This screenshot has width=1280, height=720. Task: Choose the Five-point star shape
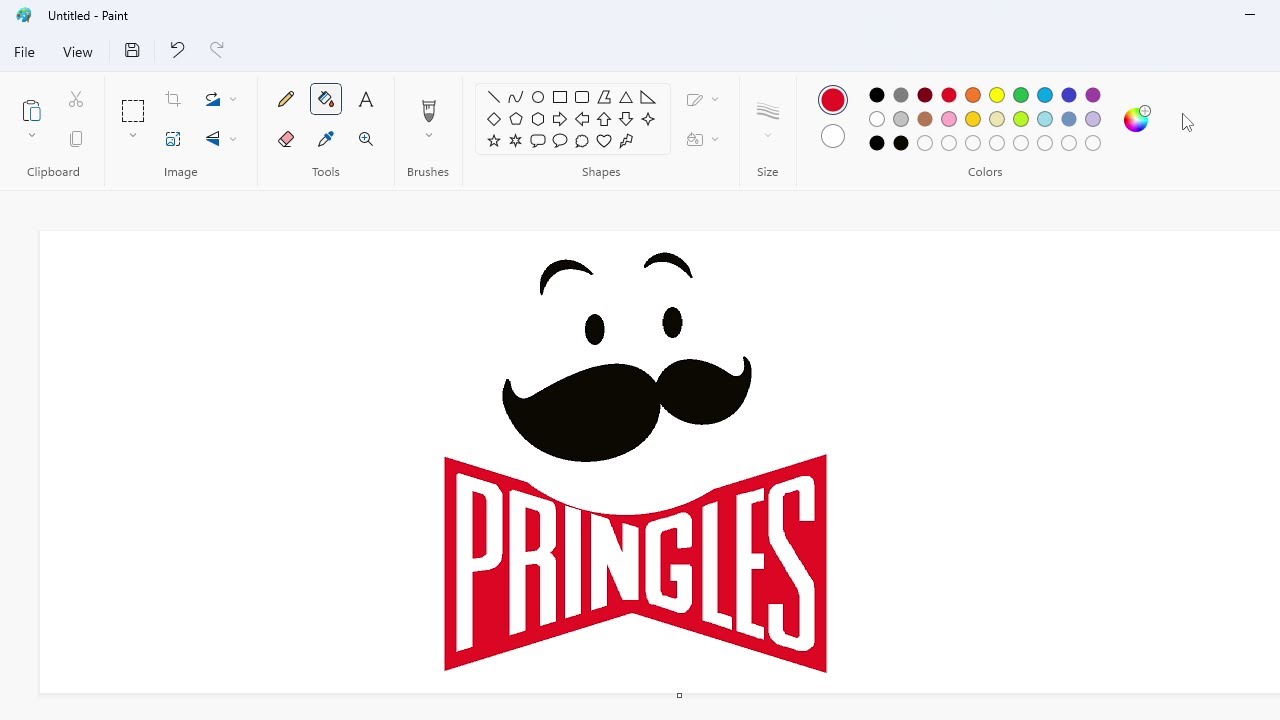pyautogui.click(x=494, y=141)
